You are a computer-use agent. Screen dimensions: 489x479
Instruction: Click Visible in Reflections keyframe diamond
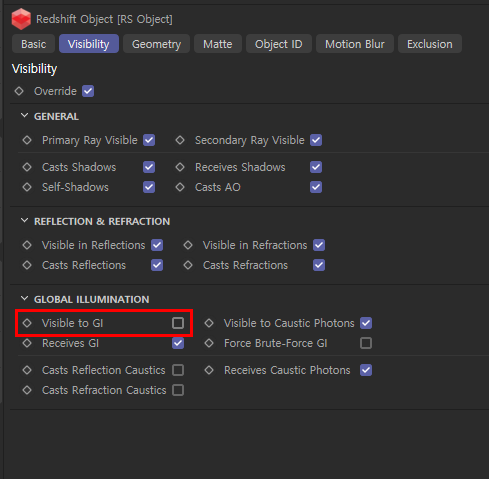tap(27, 245)
